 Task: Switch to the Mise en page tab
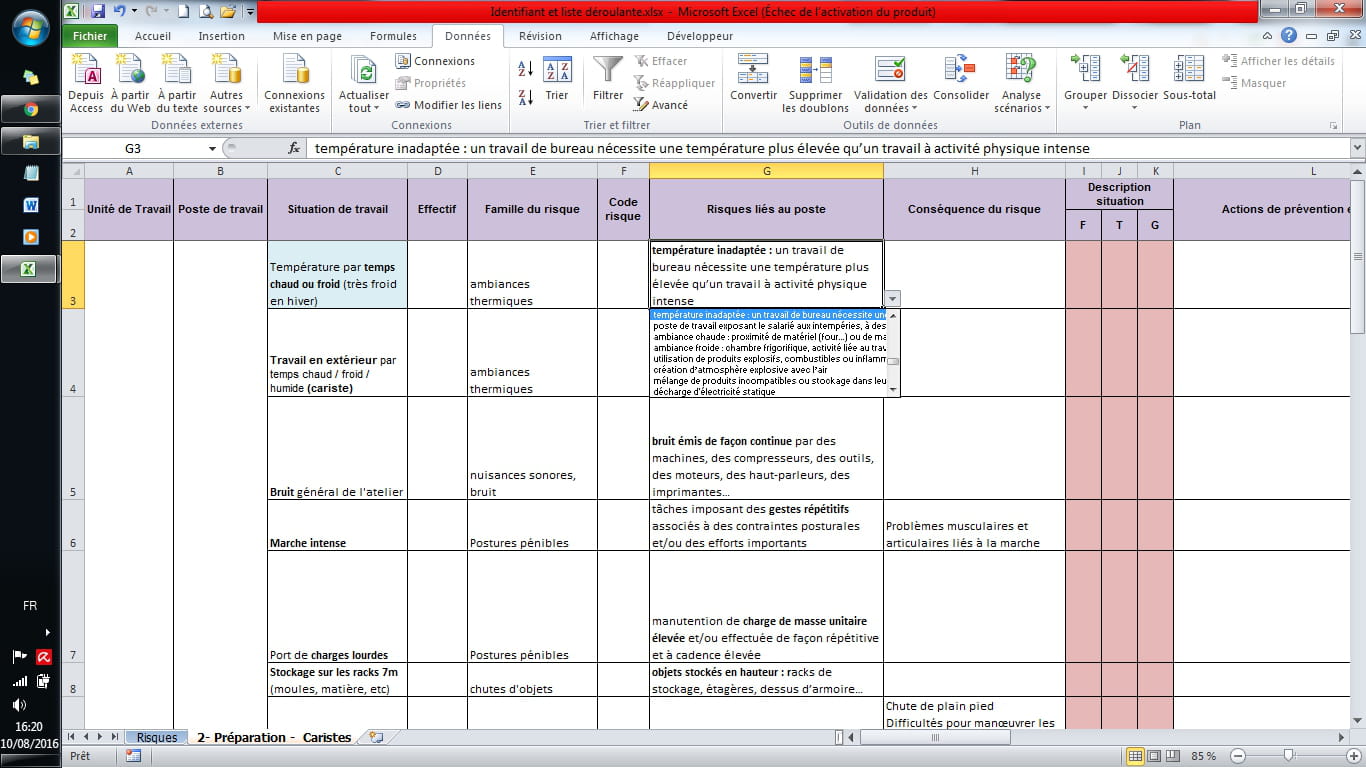306,36
